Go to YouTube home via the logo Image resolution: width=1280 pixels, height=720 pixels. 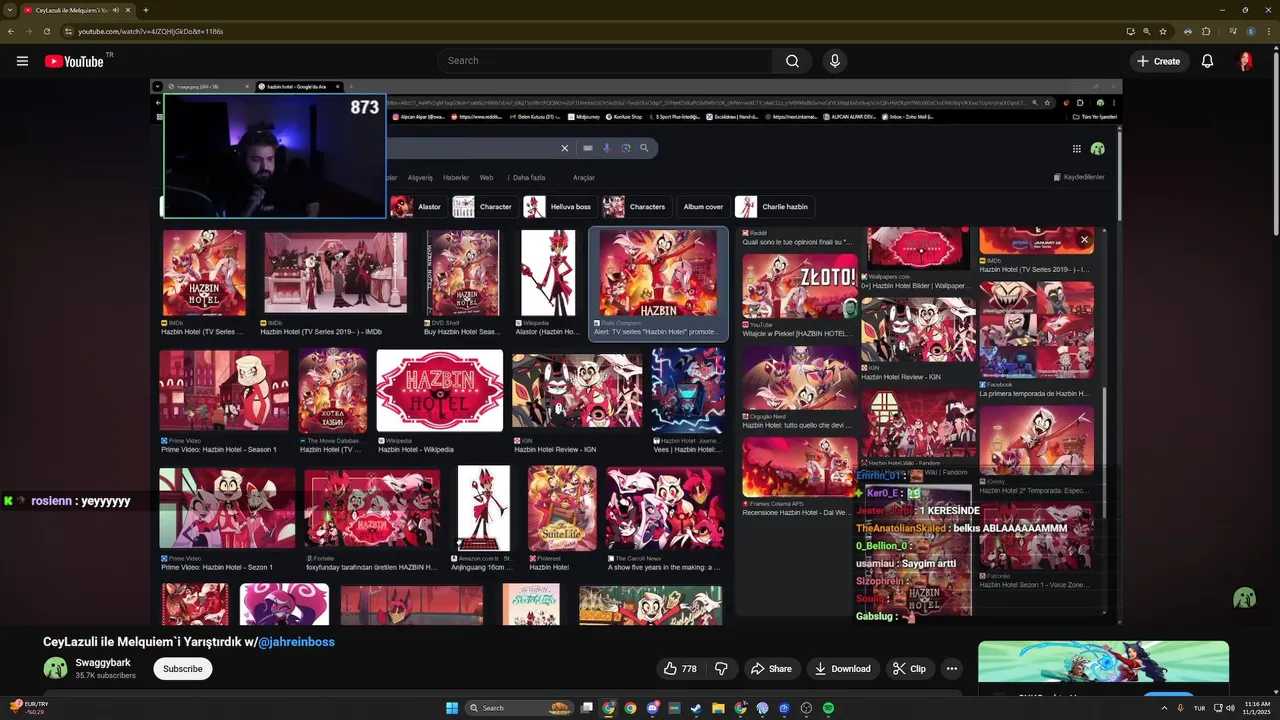tap(74, 61)
